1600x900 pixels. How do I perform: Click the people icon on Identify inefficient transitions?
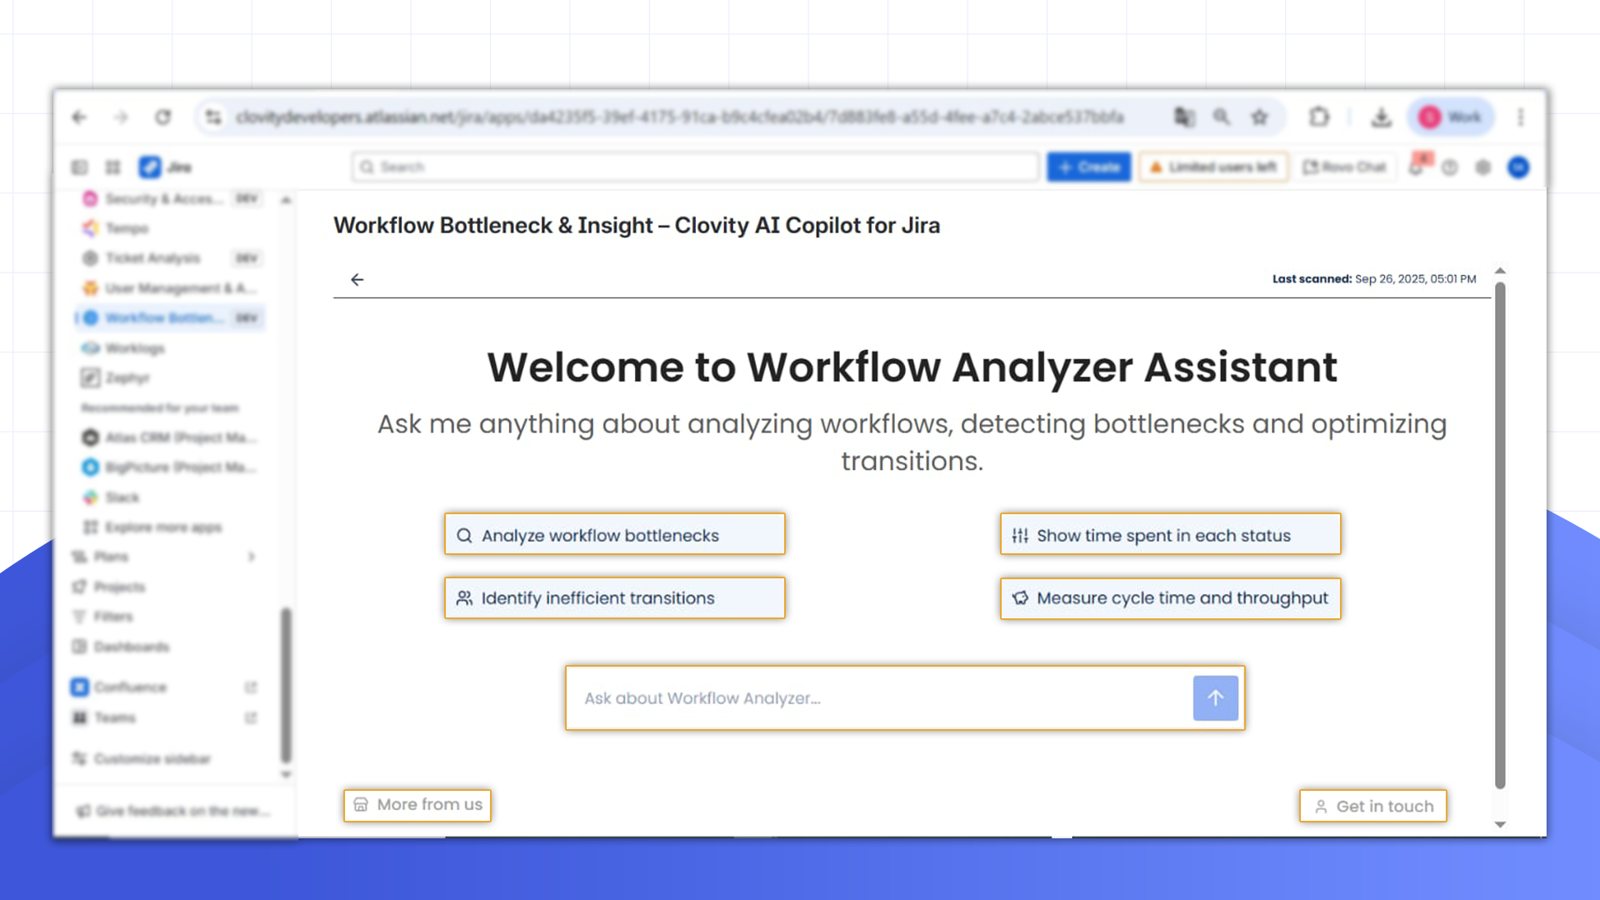click(464, 598)
